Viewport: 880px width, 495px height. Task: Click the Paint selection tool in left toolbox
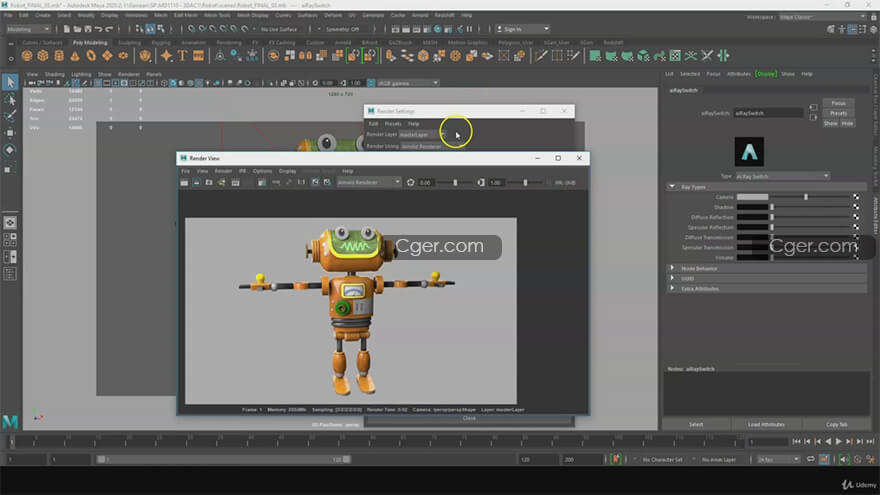10,116
